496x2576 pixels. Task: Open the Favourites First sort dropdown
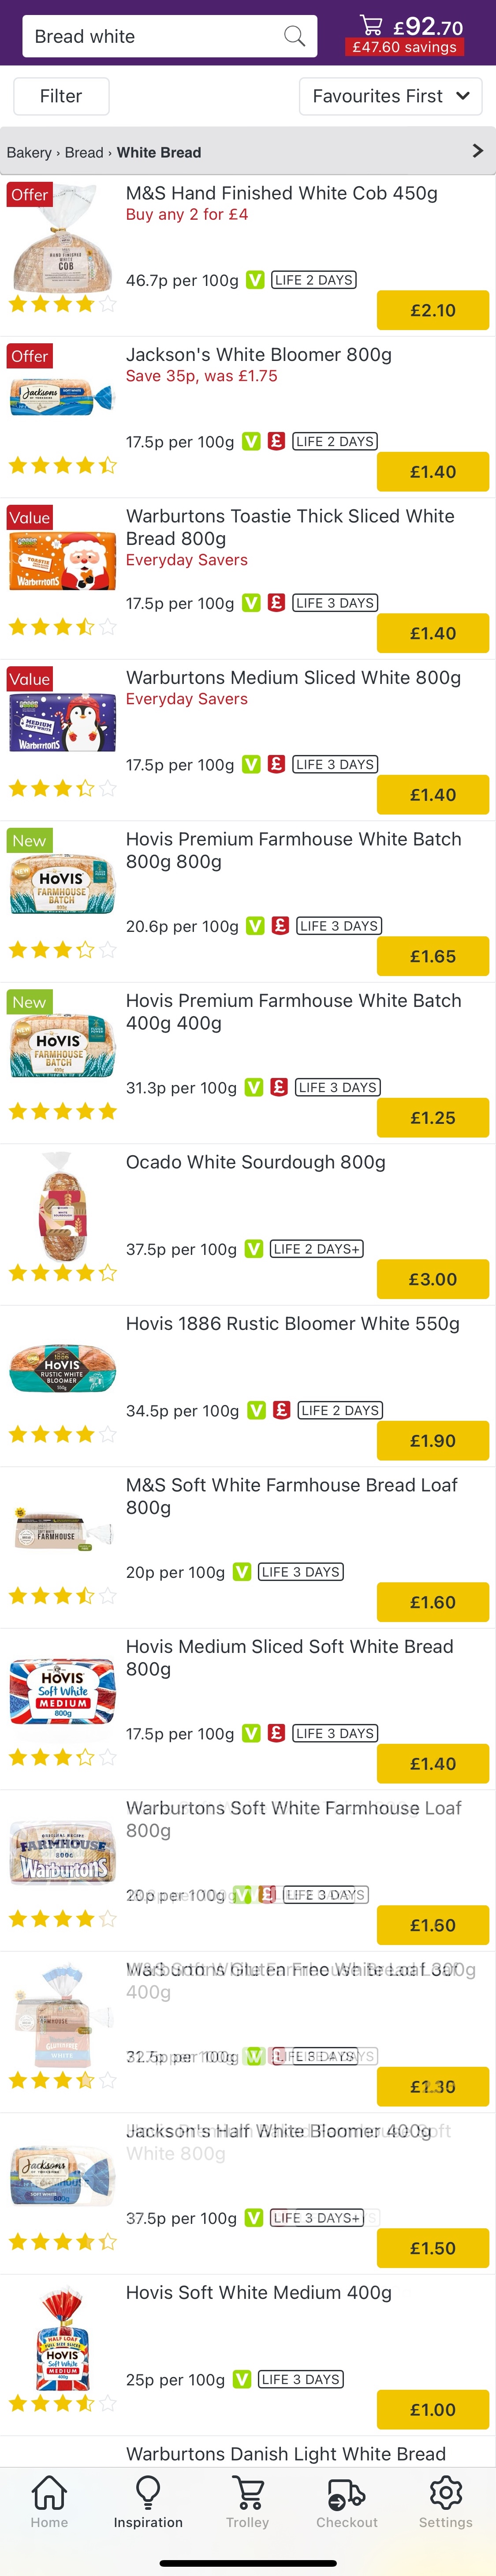[390, 96]
